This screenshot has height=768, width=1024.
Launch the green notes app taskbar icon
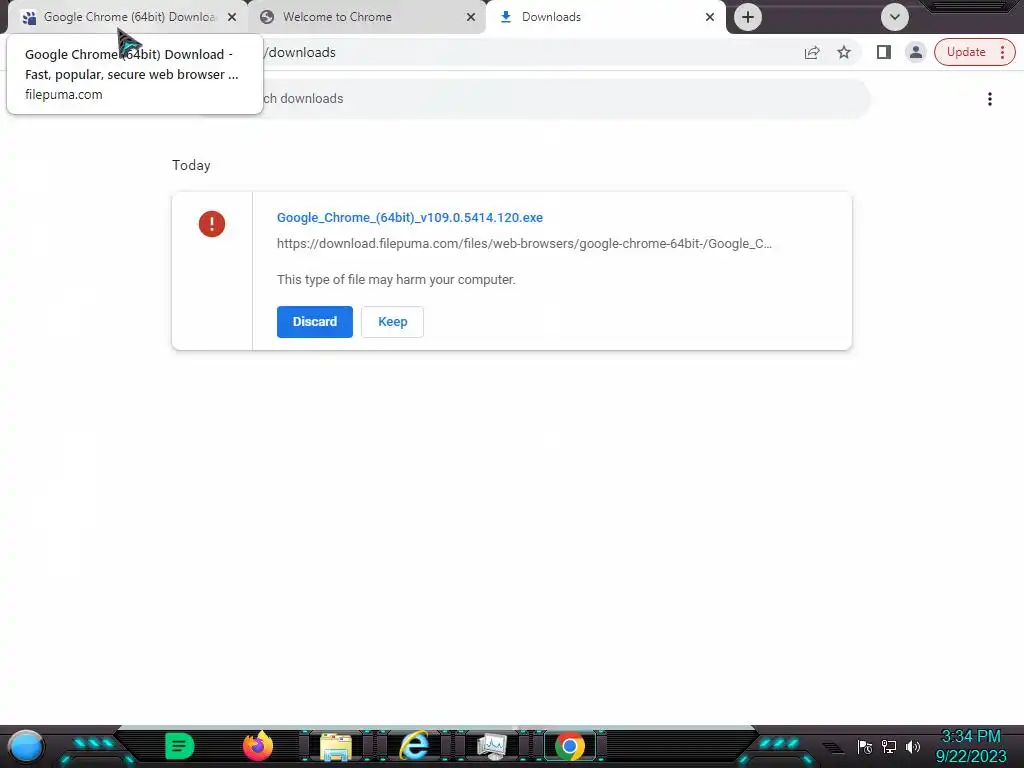pos(180,746)
